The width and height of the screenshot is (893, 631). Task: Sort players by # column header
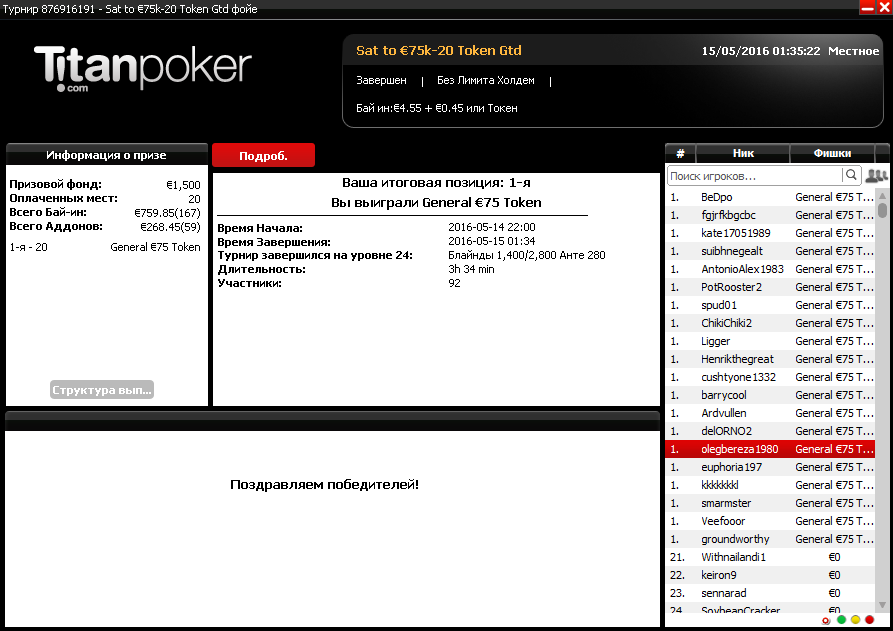coord(680,153)
